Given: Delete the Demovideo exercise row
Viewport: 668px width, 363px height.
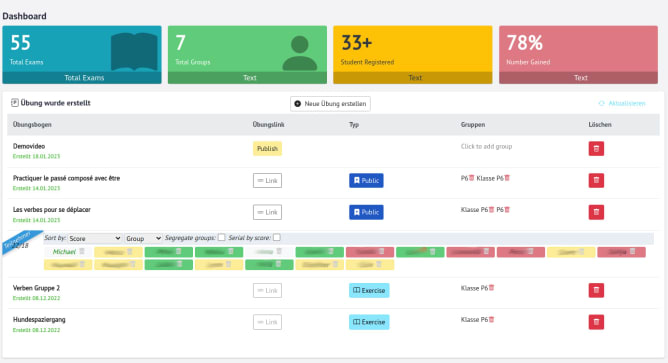Looking at the screenshot, I should 596,149.
